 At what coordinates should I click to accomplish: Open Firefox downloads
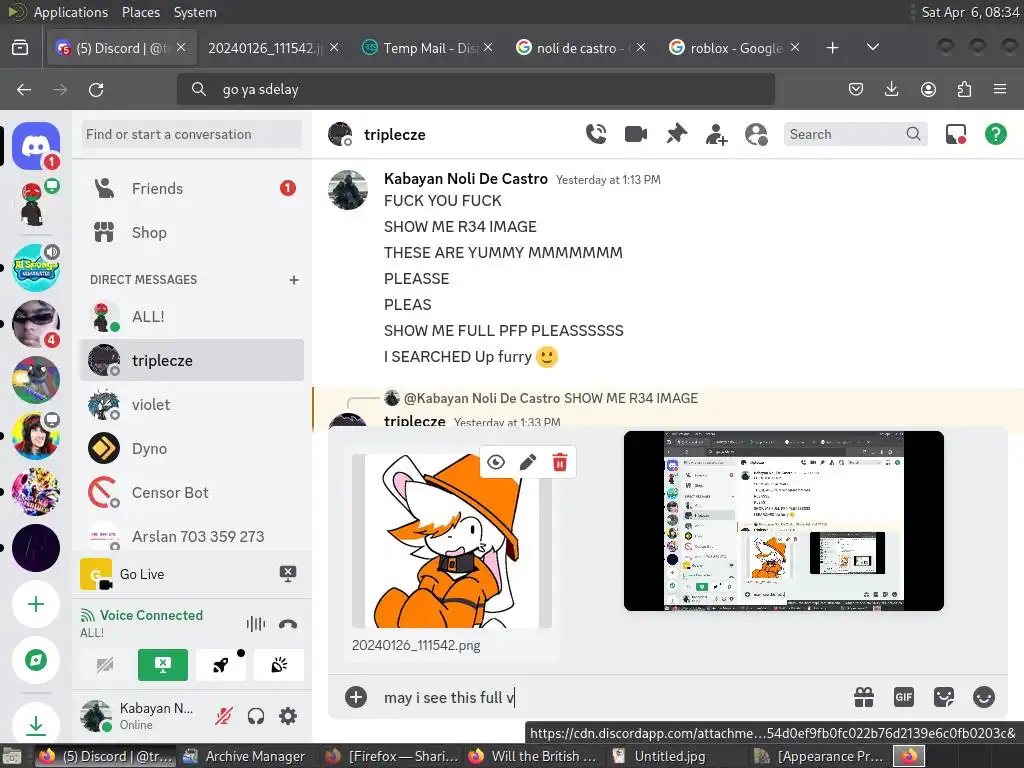(x=891, y=89)
